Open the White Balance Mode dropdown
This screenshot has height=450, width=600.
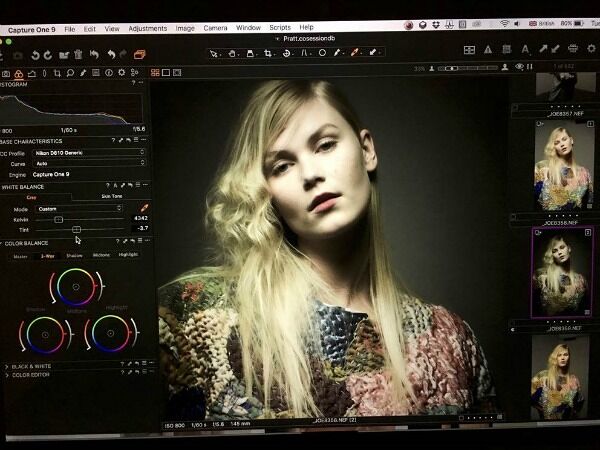click(78, 208)
